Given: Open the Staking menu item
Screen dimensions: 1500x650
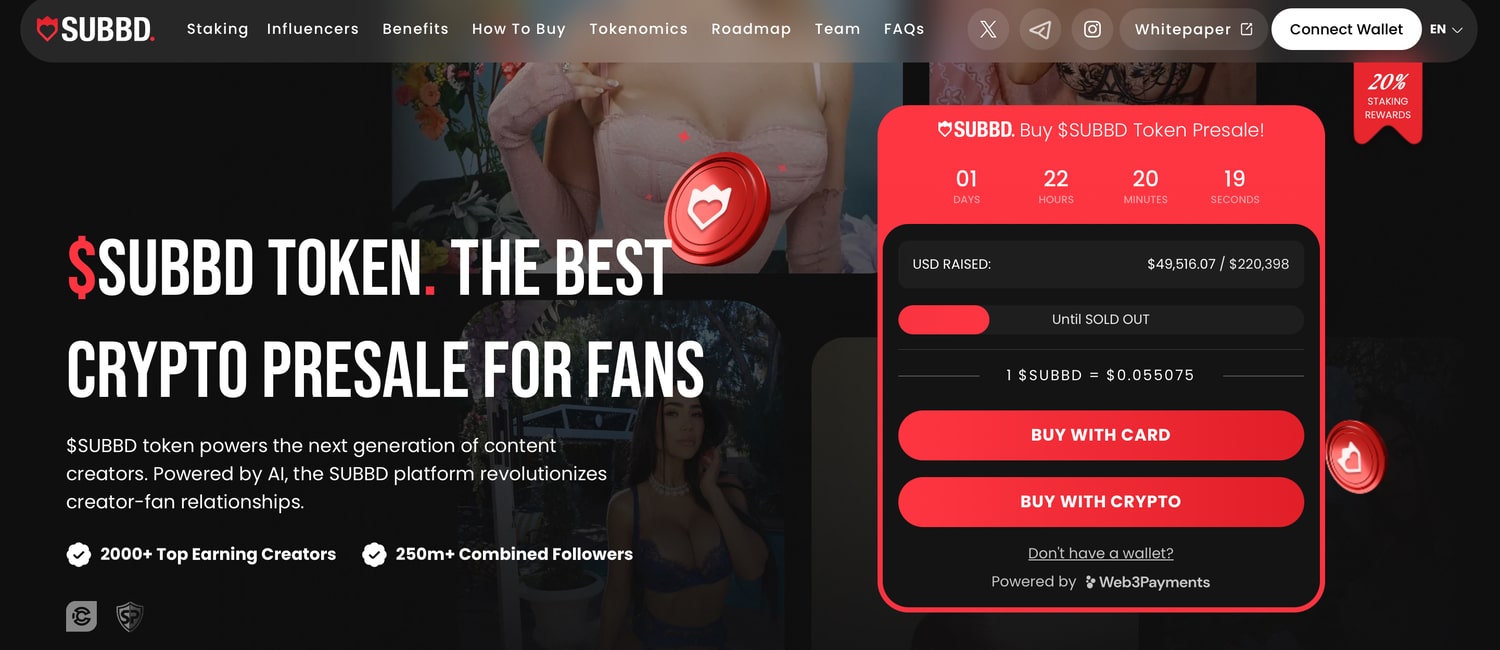Looking at the screenshot, I should point(217,29).
